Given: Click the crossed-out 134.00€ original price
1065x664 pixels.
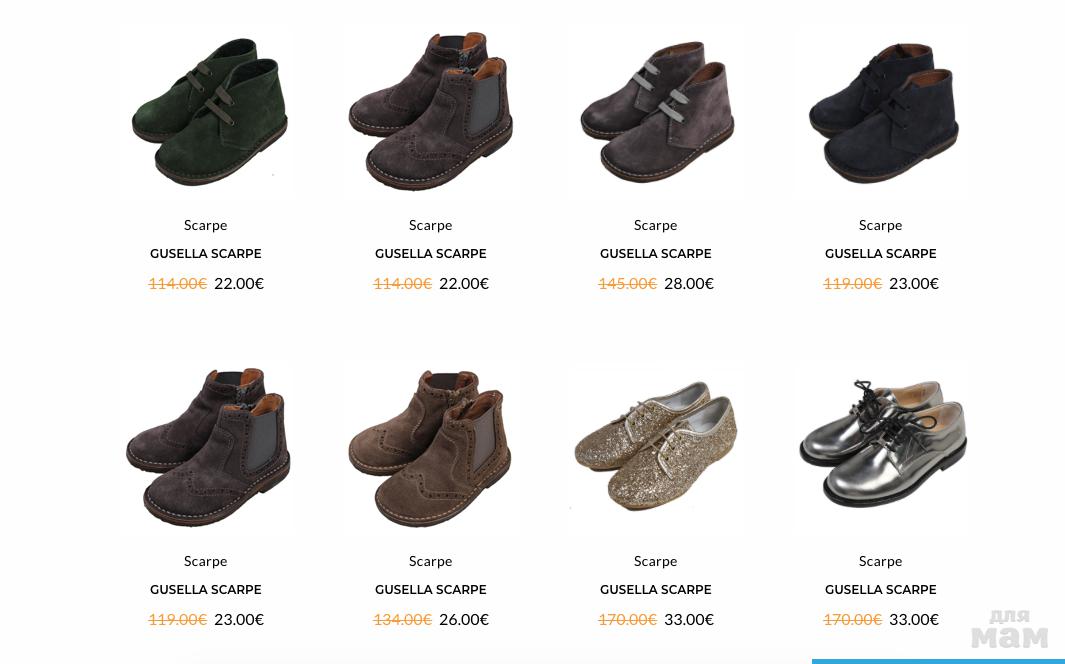Looking at the screenshot, I should coord(402,620).
